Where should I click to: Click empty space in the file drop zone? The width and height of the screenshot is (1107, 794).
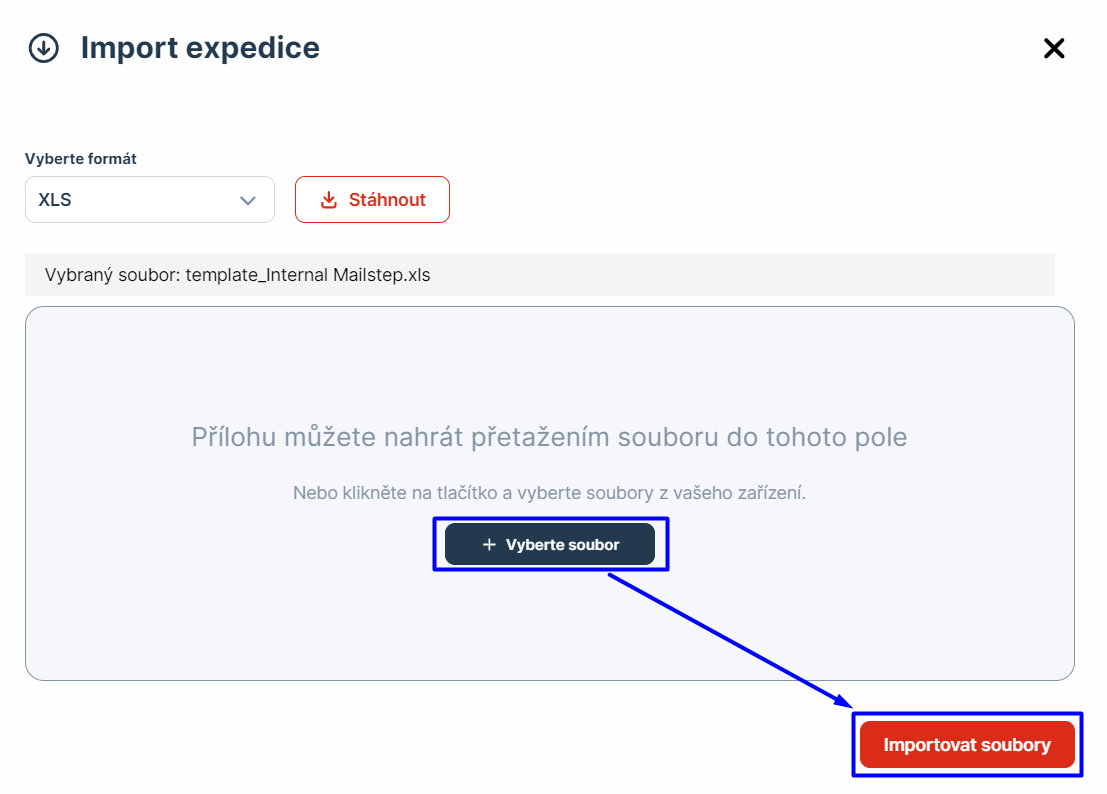(x=250, y=600)
